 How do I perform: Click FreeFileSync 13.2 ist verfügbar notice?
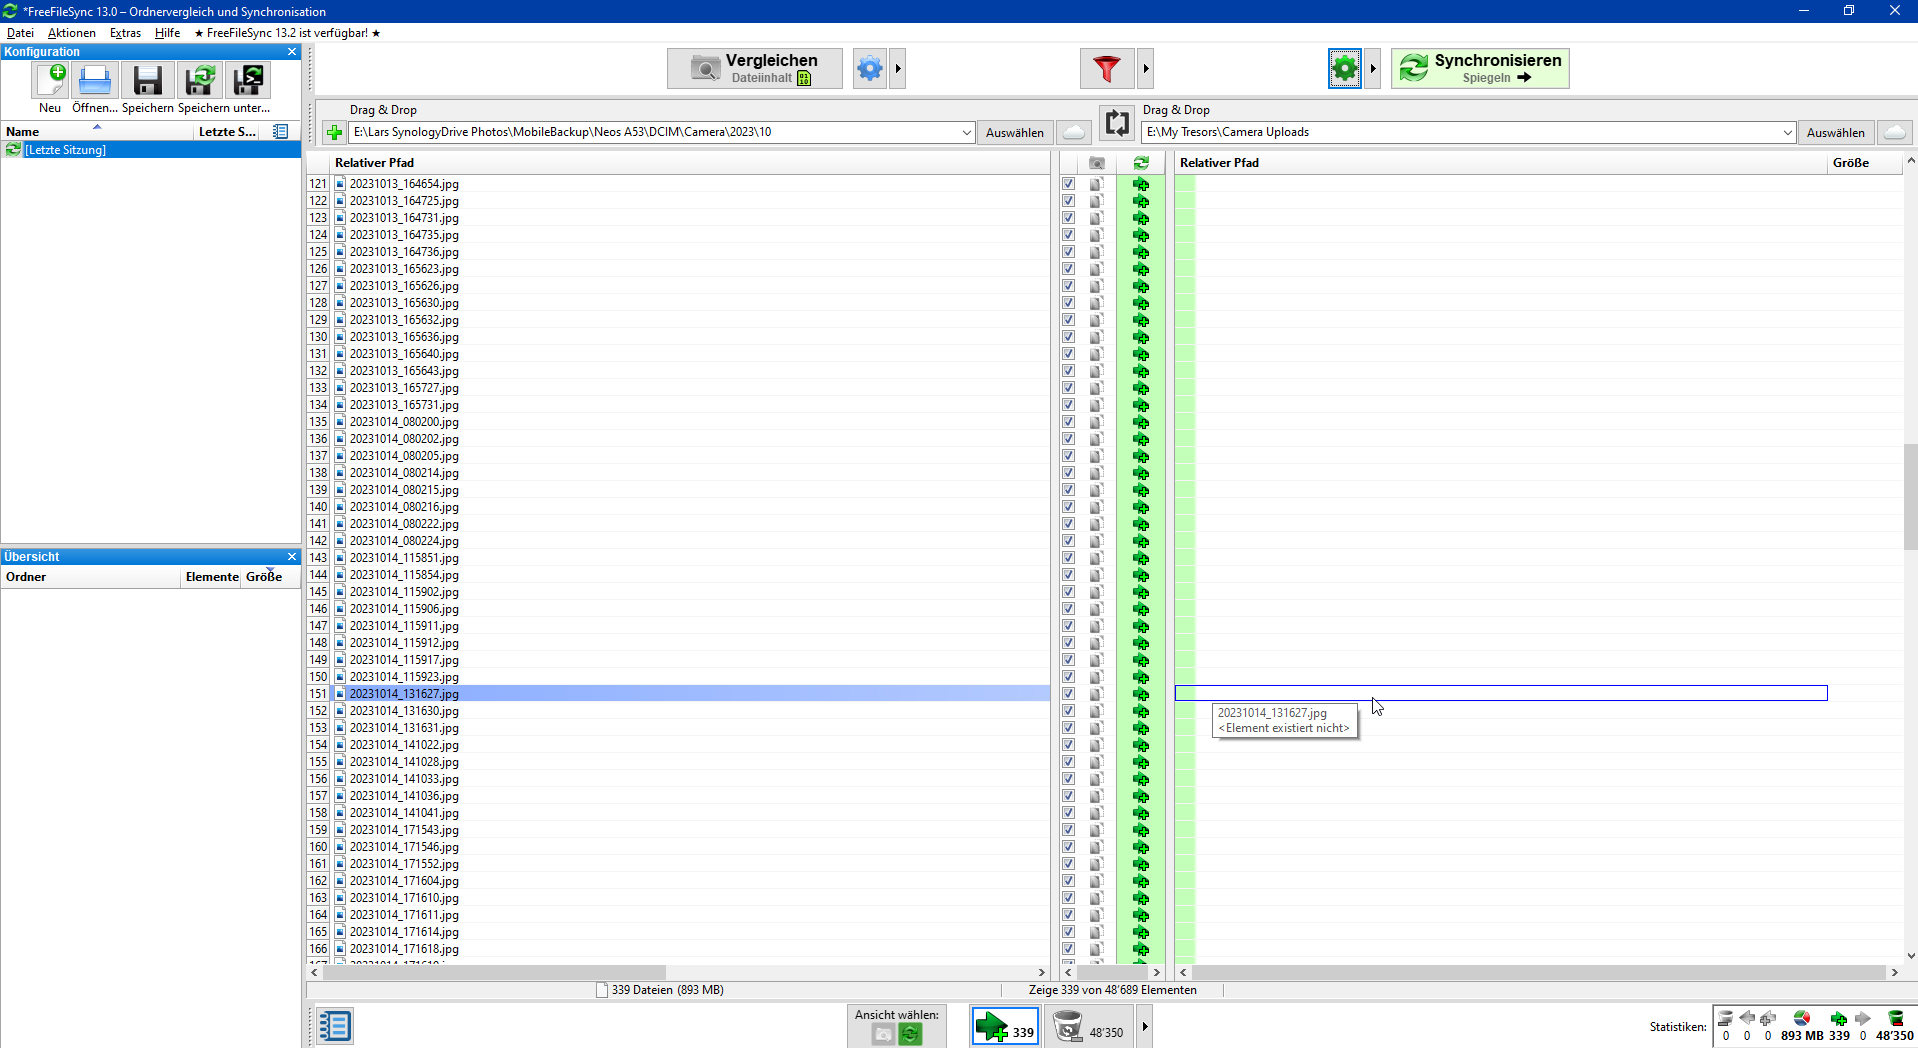coord(287,33)
